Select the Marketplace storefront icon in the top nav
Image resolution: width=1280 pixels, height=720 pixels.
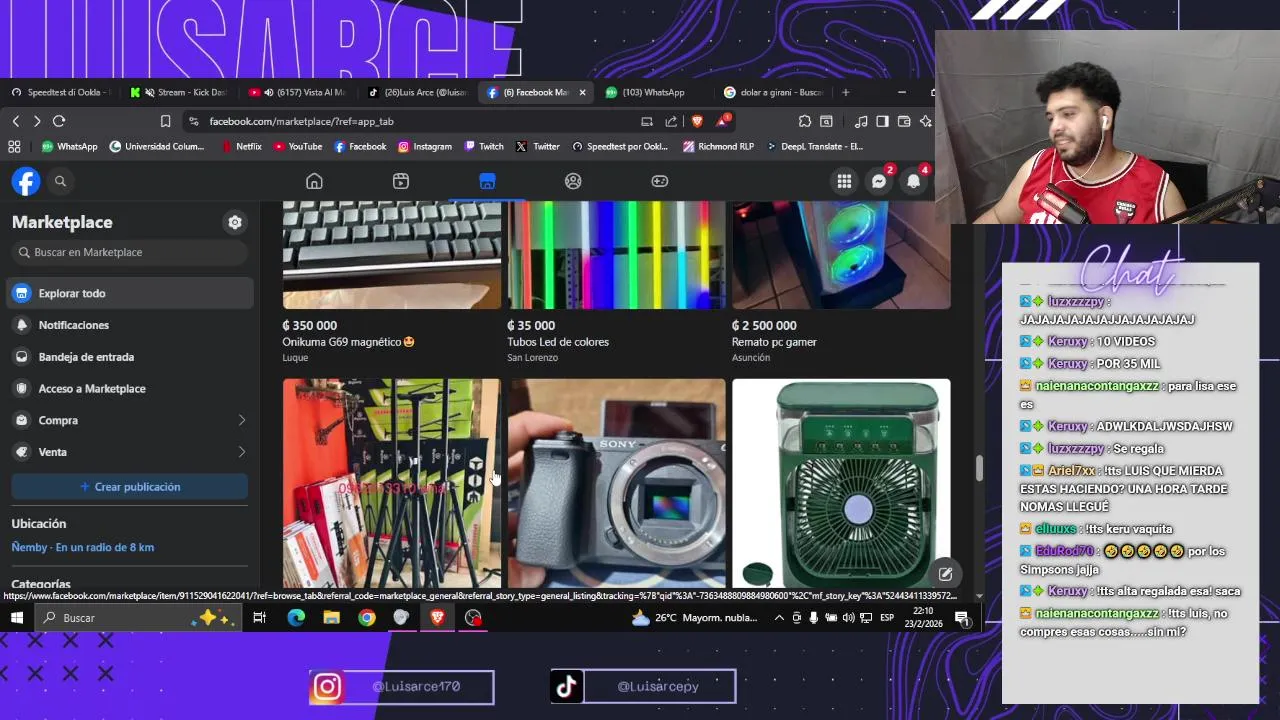pos(487,181)
